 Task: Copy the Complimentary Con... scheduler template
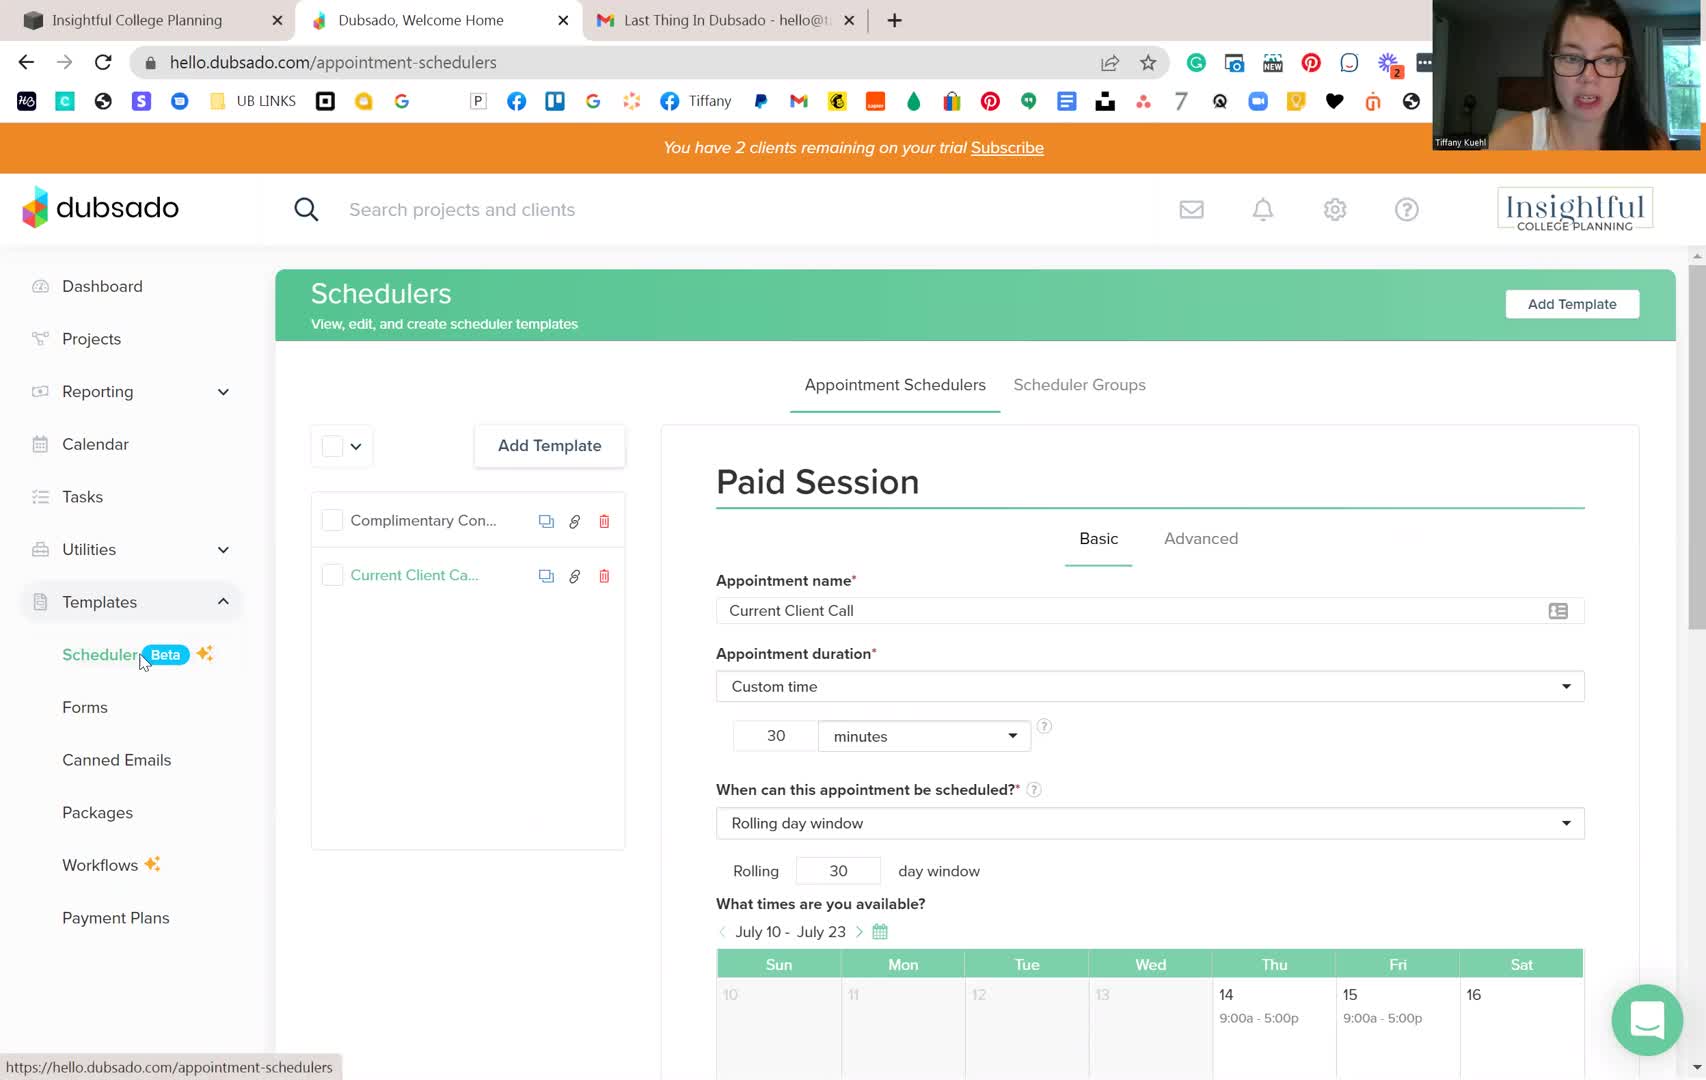coord(546,521)
